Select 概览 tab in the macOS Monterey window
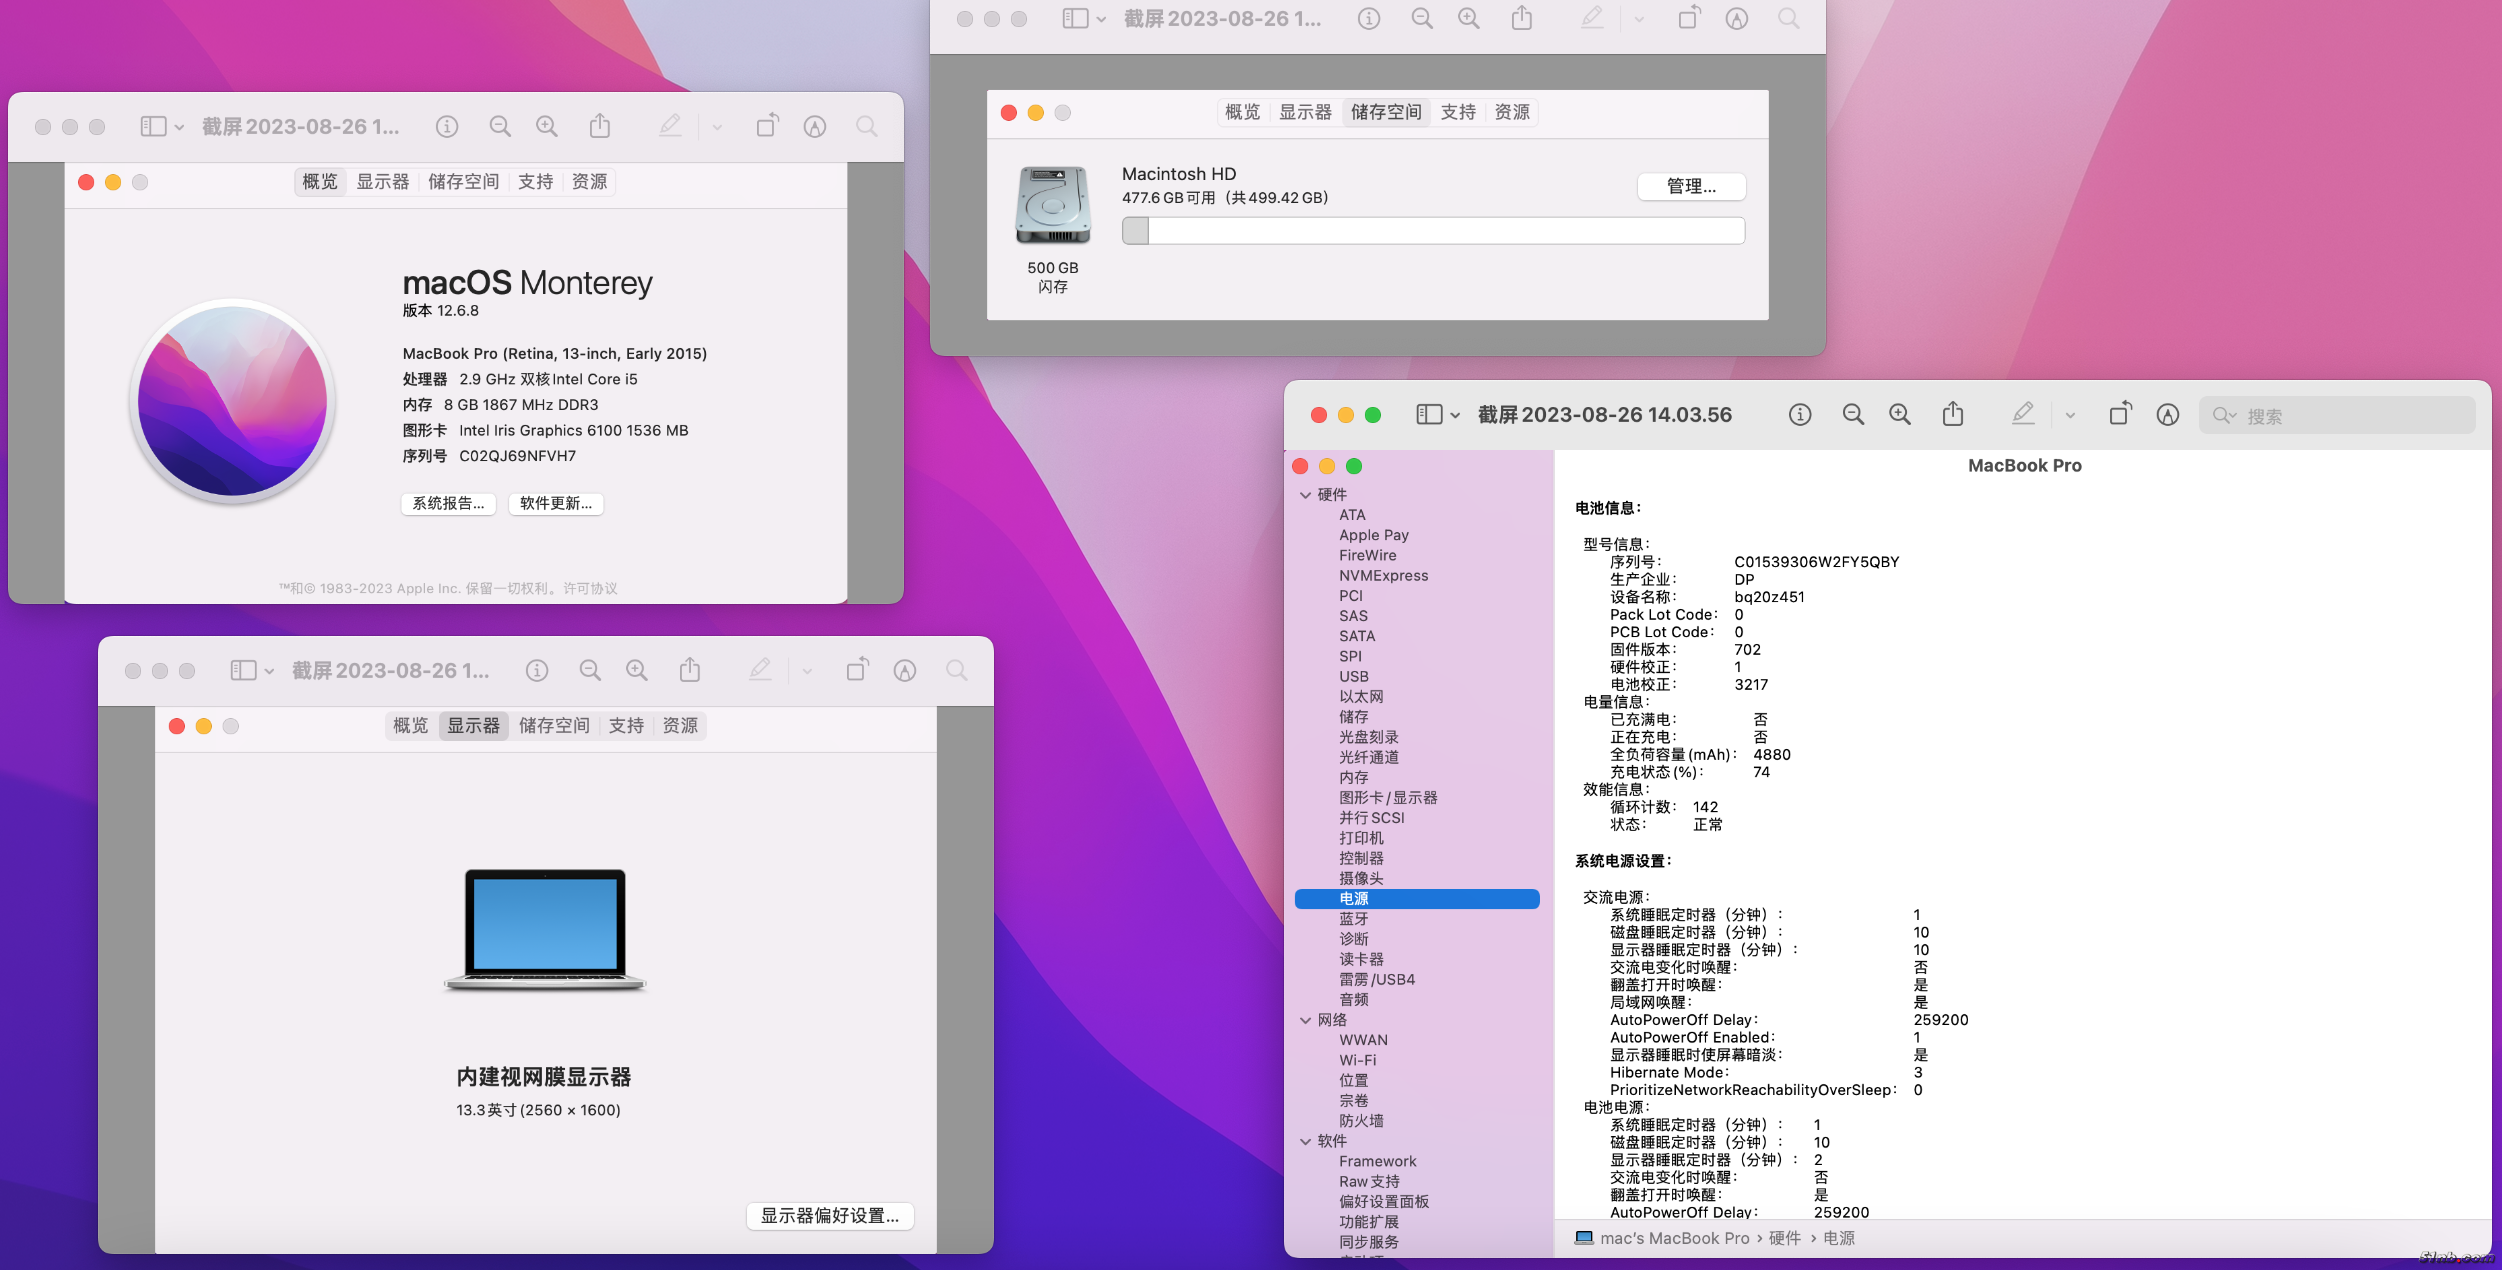Image resolution: width=2502 pixels, height=1270 pixels. [x=320, y=182]
